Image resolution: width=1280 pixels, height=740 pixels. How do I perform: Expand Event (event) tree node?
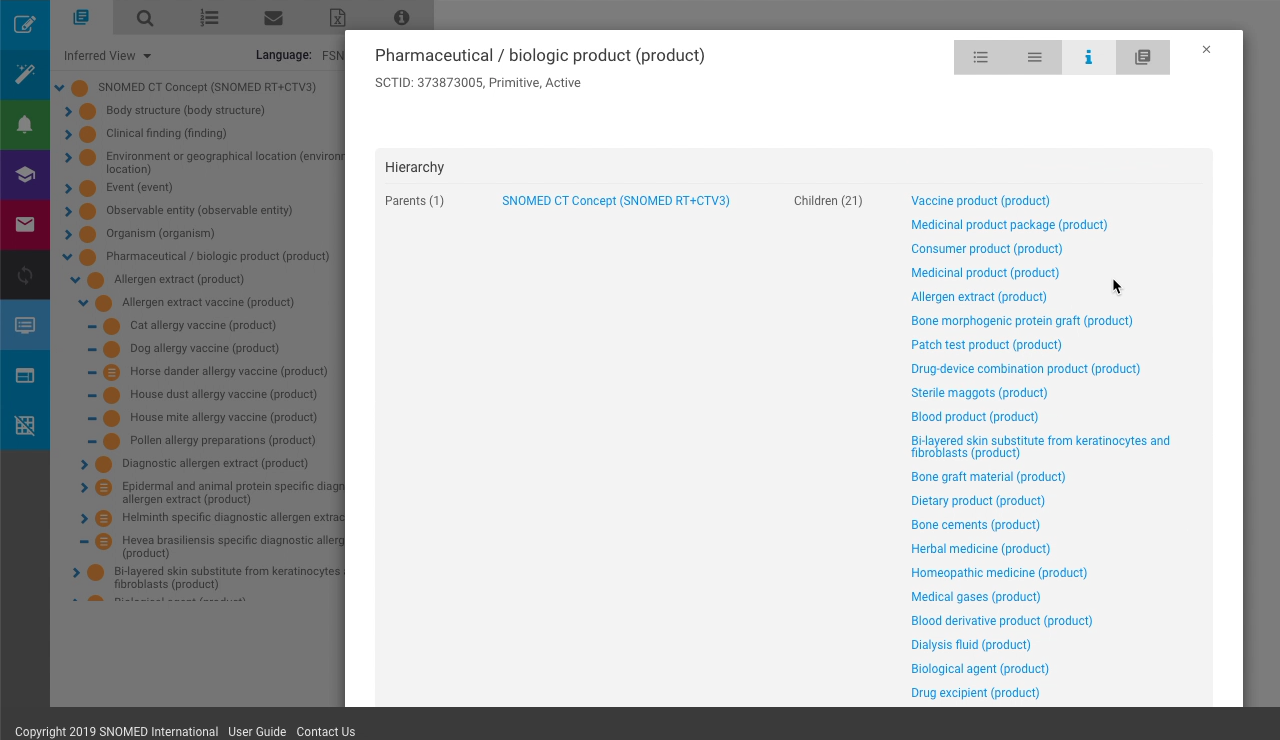(x=68, y=188)
